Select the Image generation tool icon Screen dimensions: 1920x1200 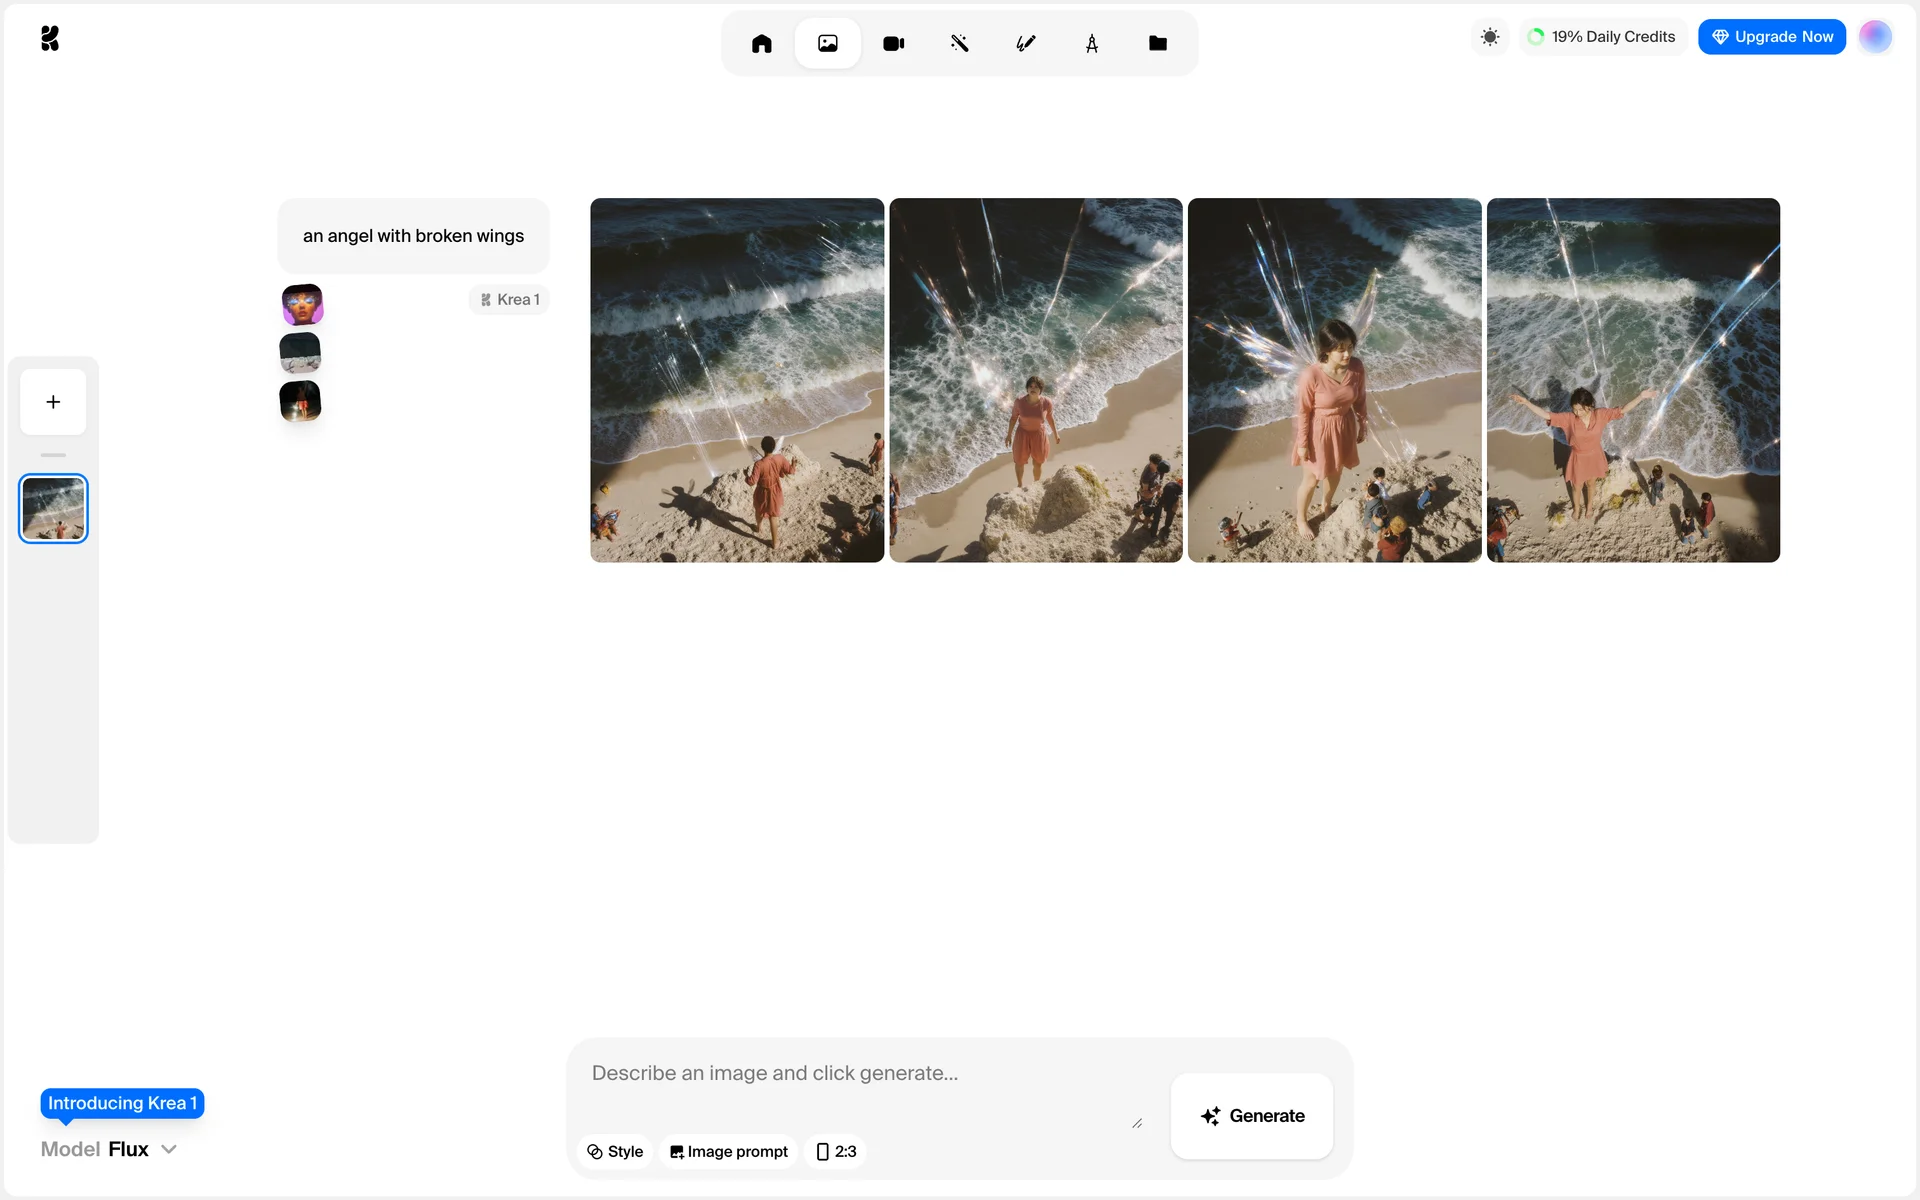(827, 43)
